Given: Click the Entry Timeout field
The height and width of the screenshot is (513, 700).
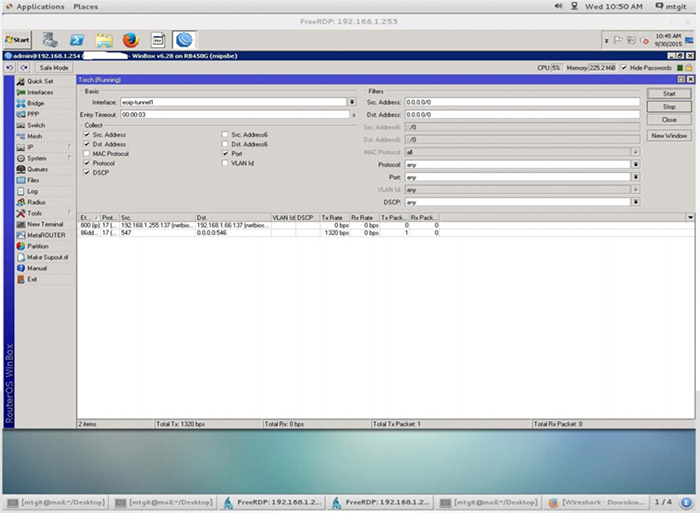Looking at the screenshot, I should pos(235,115).
